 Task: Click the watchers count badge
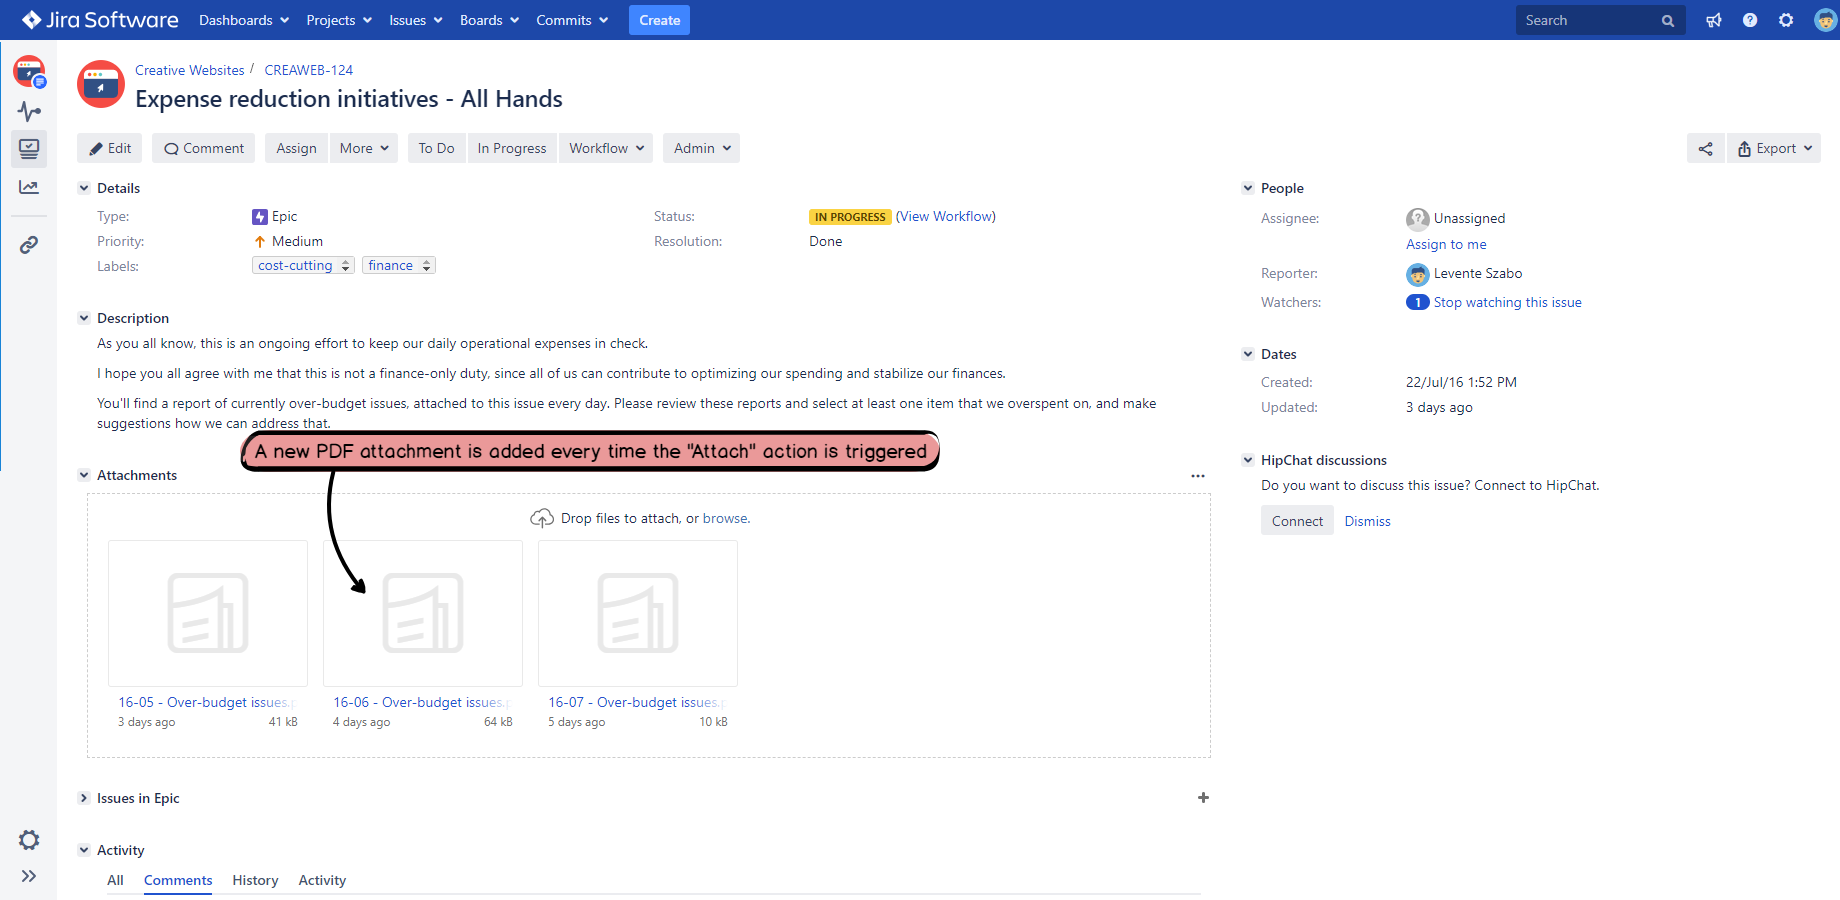pos(1417,302)
